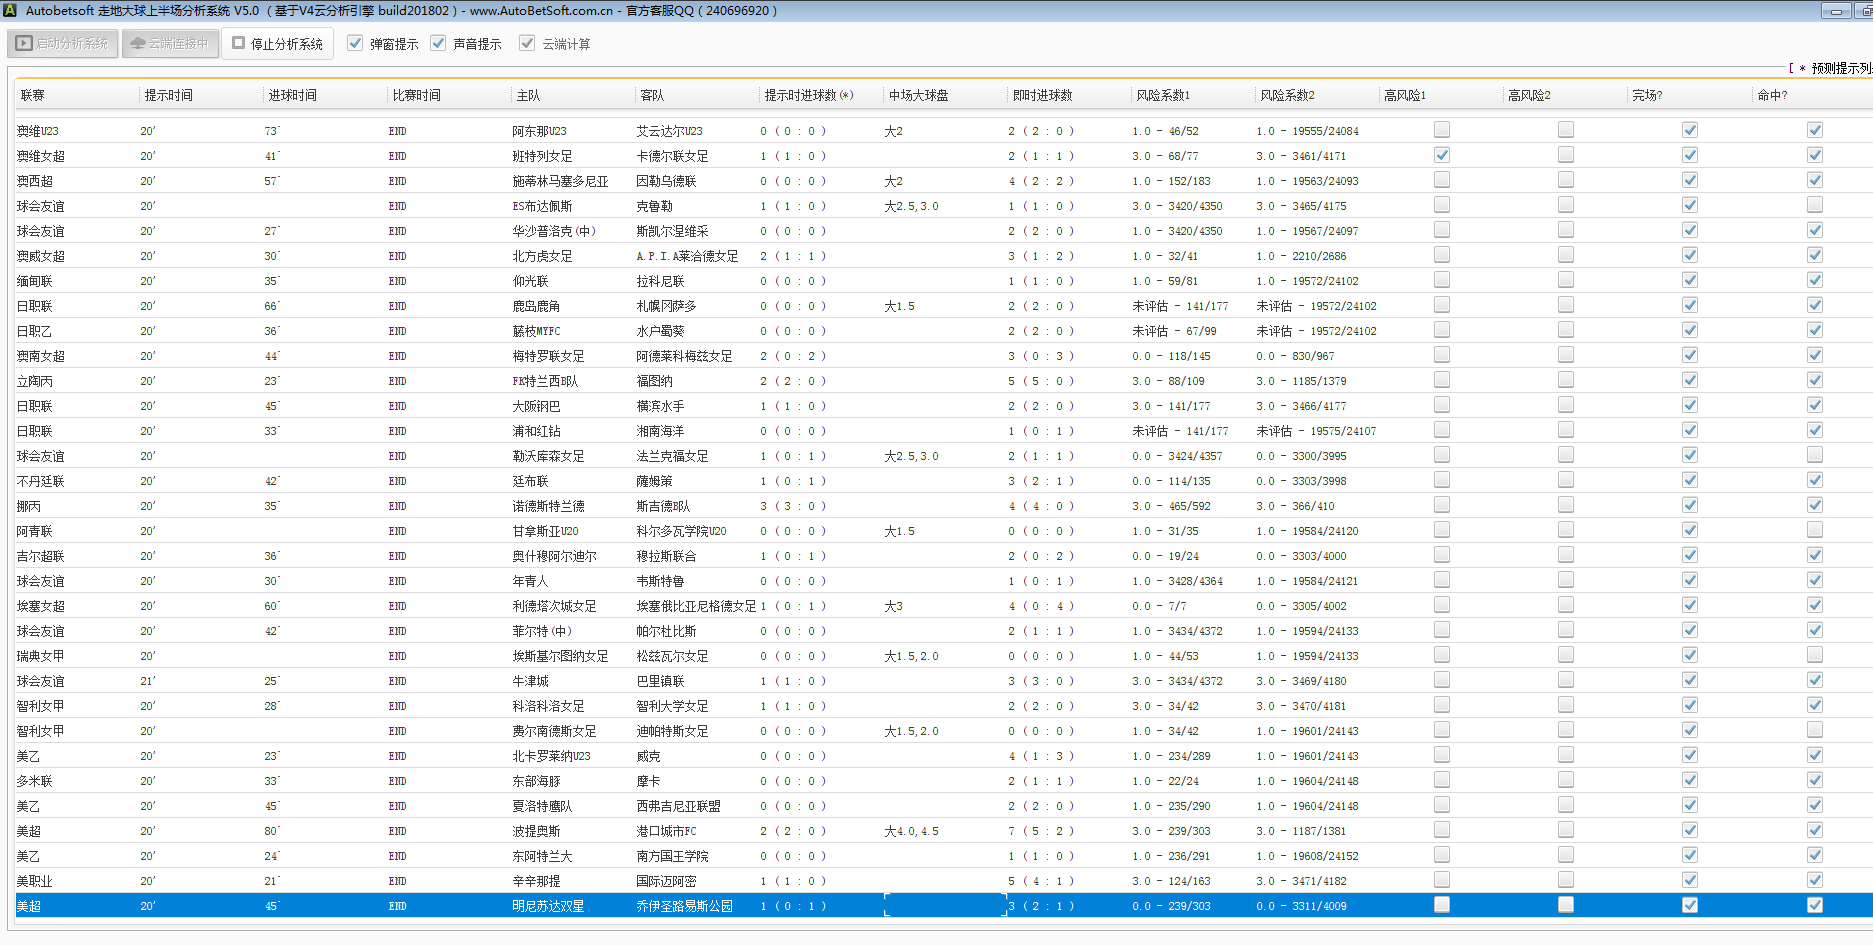The width and height of the screenshot is (1873, 945).
Task: Click the stop square icon on 停止分析系统
Action: [239, 43]
